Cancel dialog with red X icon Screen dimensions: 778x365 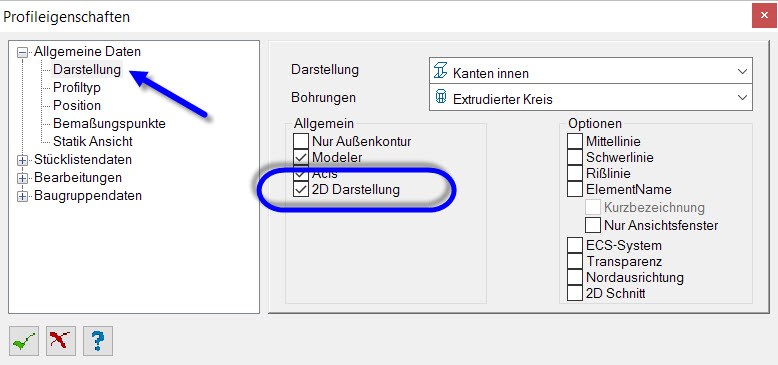(61, 341)
